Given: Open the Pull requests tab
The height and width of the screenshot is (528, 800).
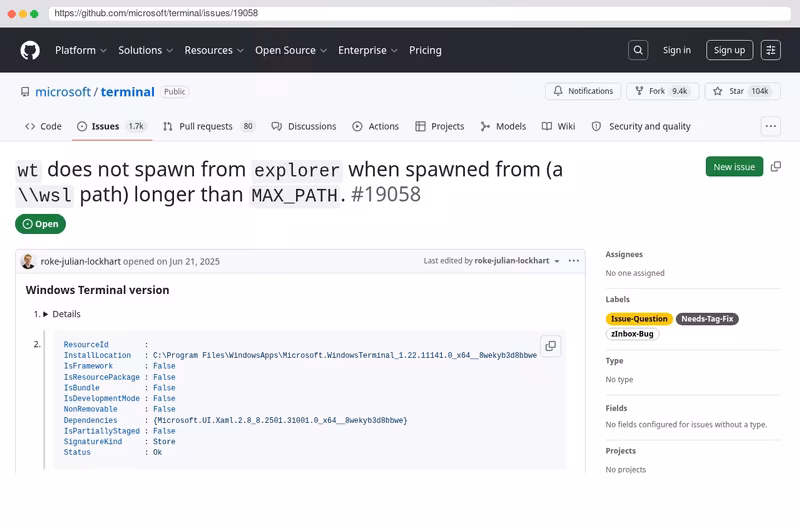Looking at the screenshot, I should pos(209,127).
